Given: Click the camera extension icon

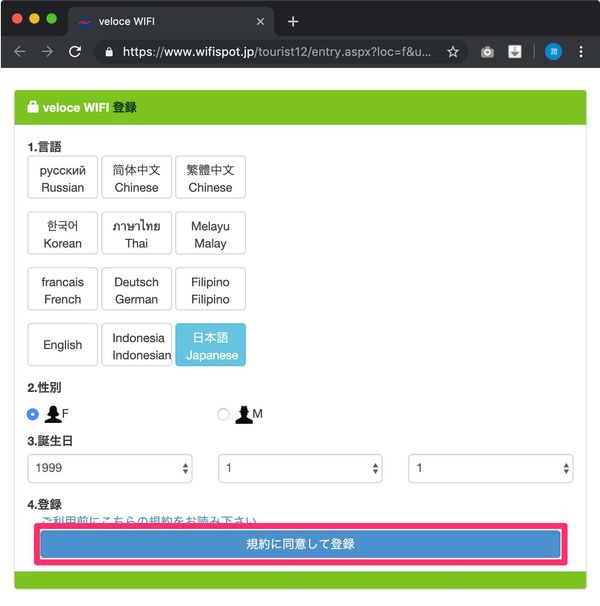Looking at the screenshot, I should [487, 52].
